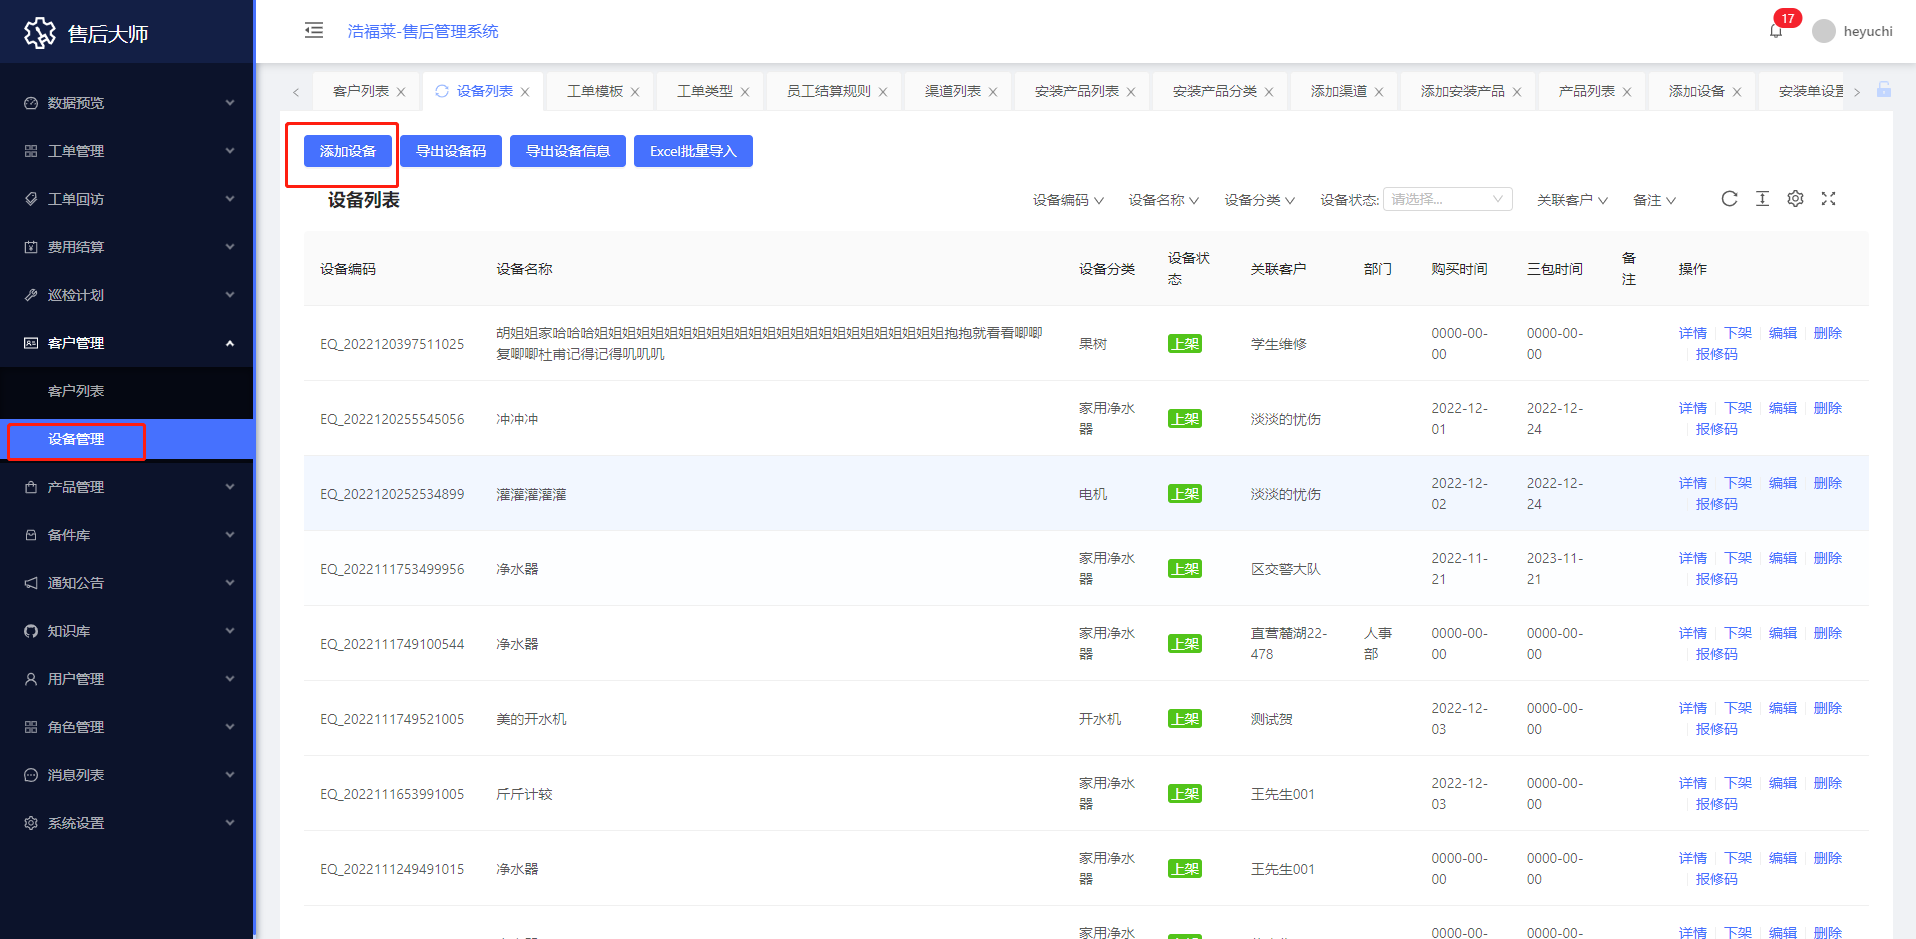1916x939 pixels.
Task: Open 详情 for device 冲冲冲
Action: pos(1692,408)
